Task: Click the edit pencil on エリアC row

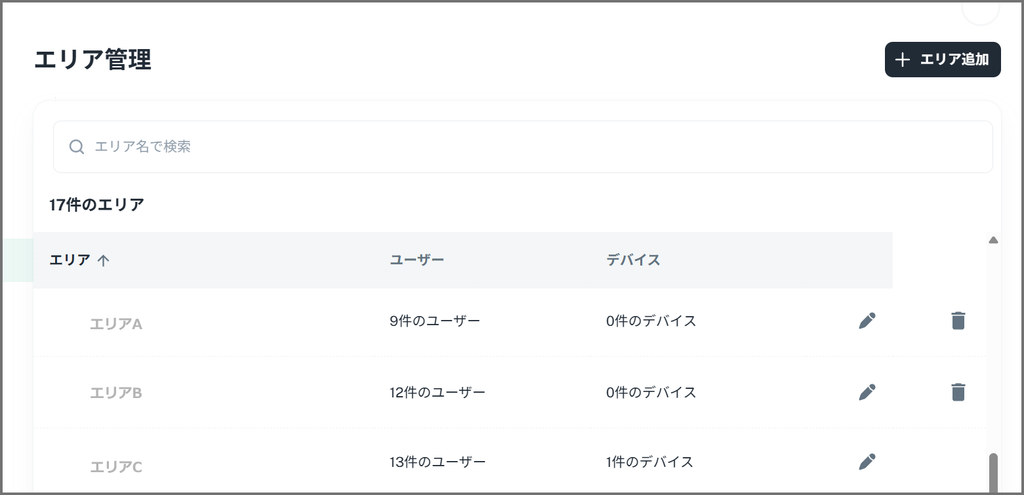Action: coord(867,462)
